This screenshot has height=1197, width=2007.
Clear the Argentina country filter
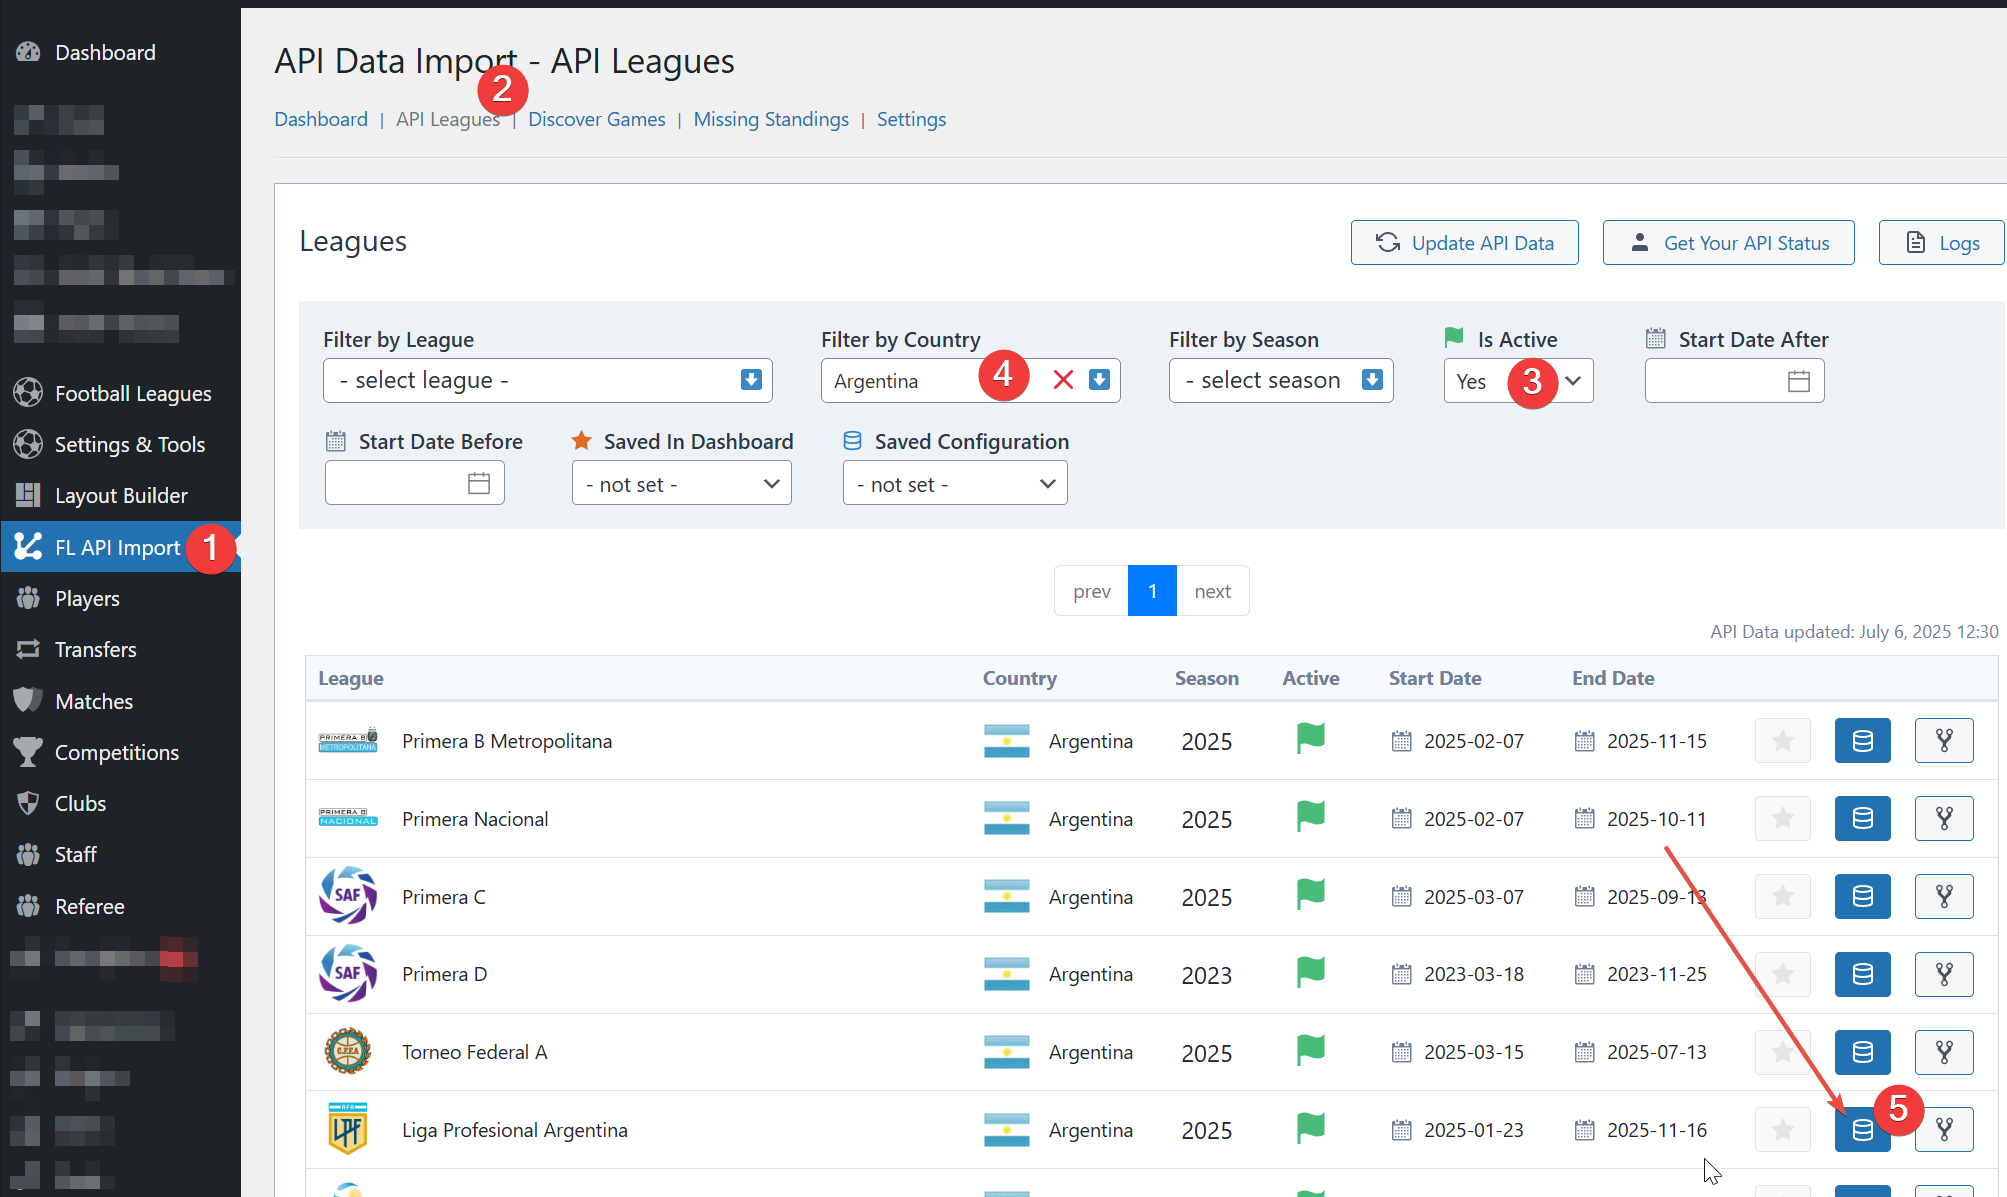[x=1063, y=380]
